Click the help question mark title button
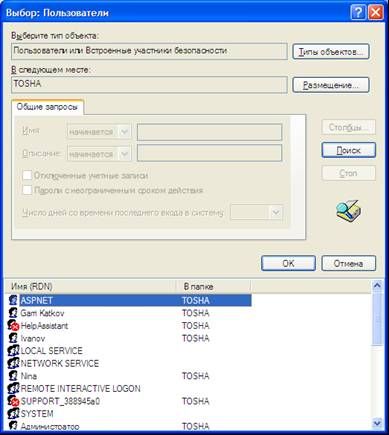The image size is (389, 435). 358,13
